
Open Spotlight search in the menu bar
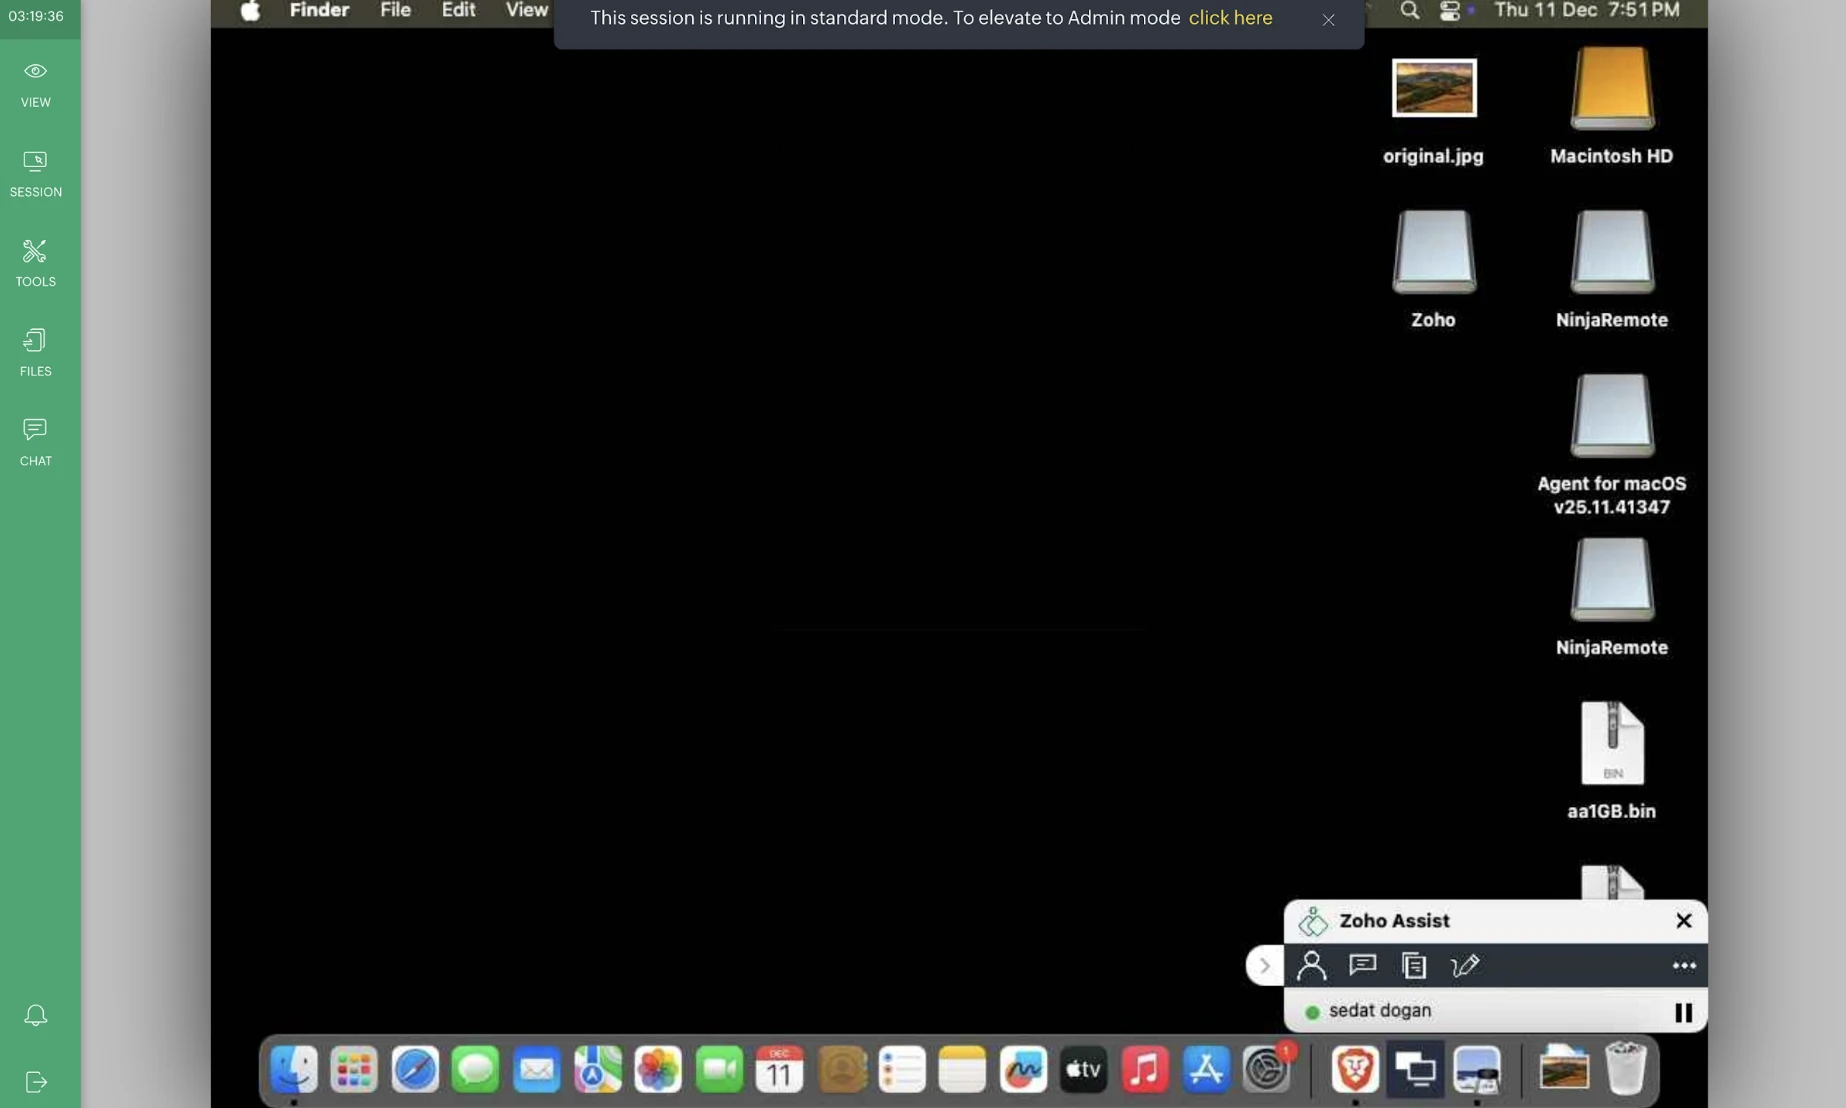click(x=1409, y=11)
